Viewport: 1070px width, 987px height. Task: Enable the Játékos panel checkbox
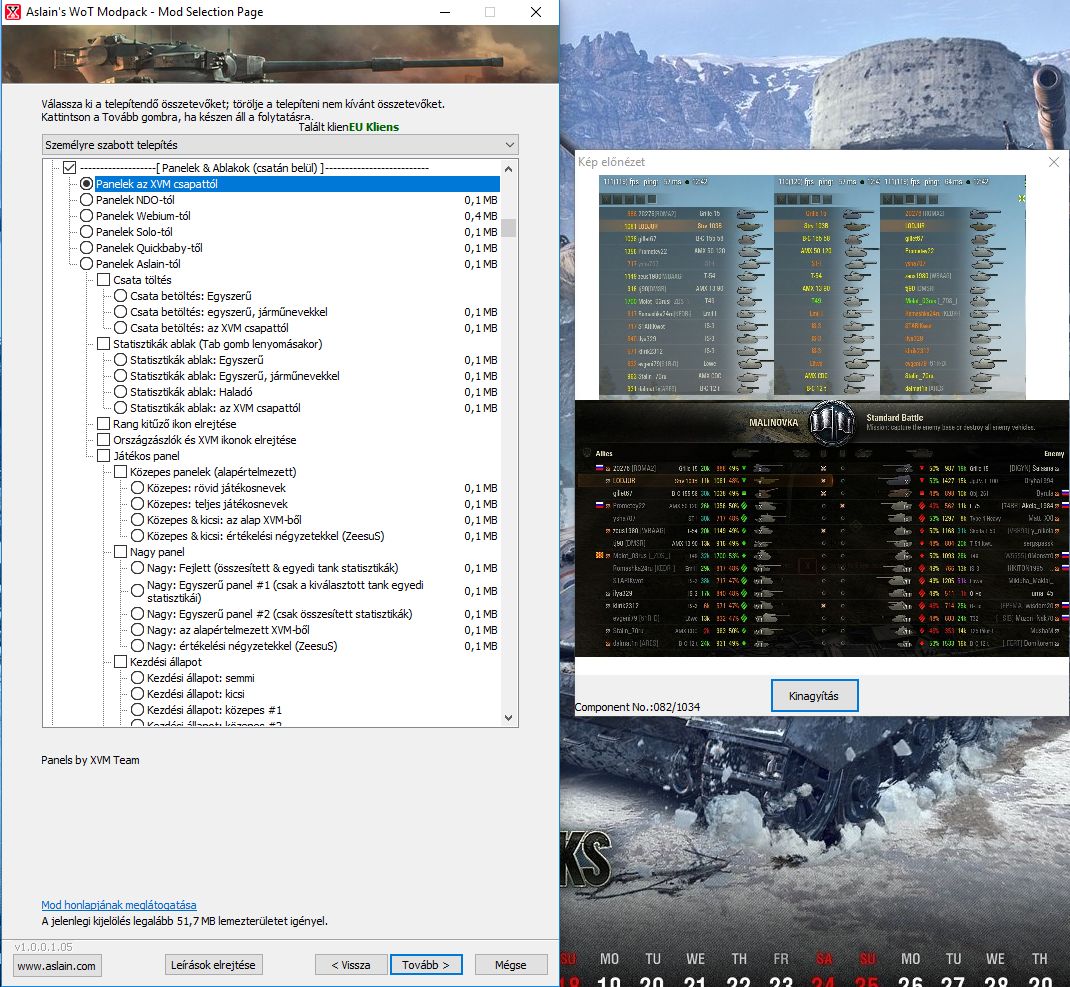point(104,456)
